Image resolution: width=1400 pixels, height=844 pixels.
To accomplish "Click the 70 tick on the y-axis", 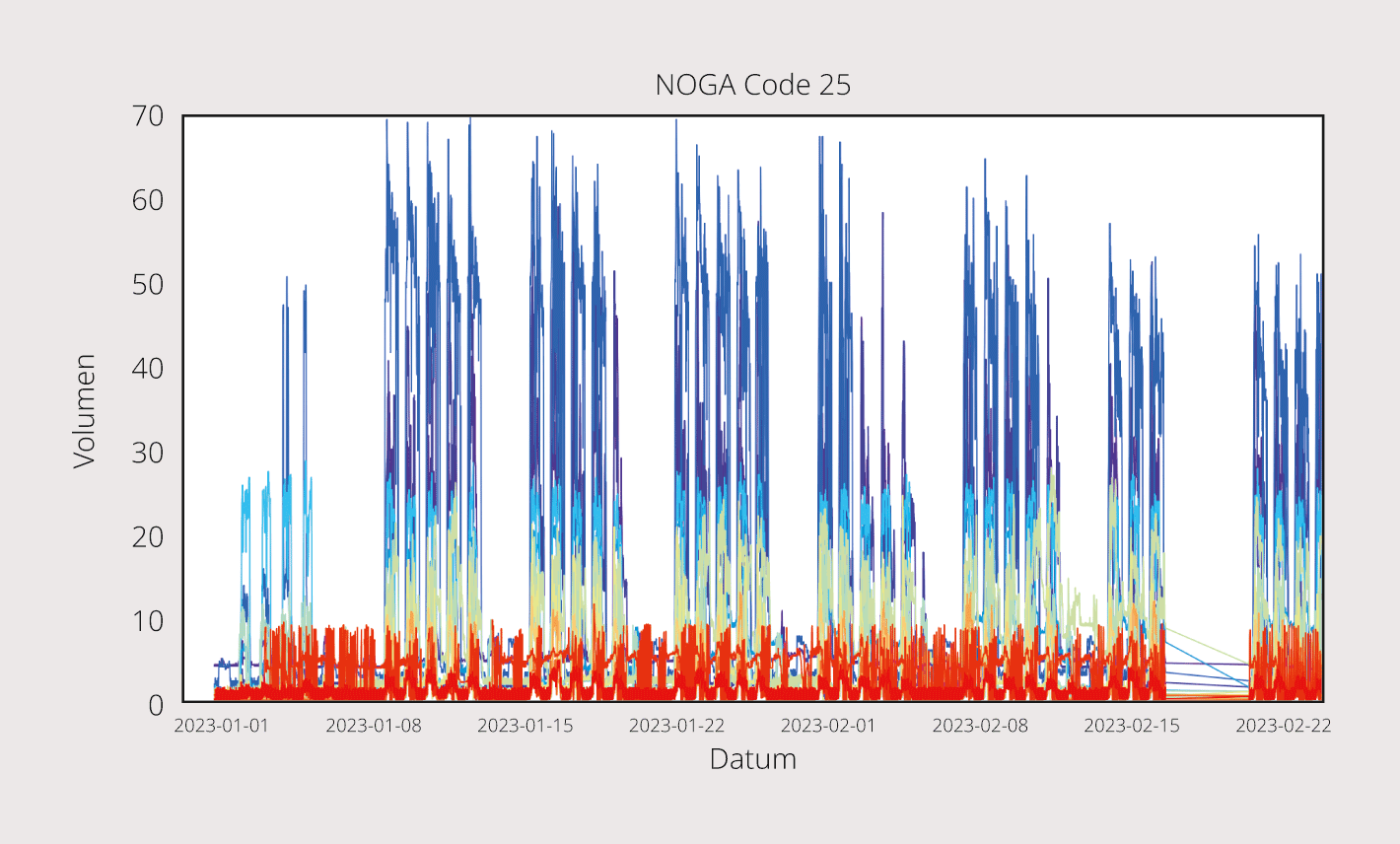I will (x=148, y=116).
